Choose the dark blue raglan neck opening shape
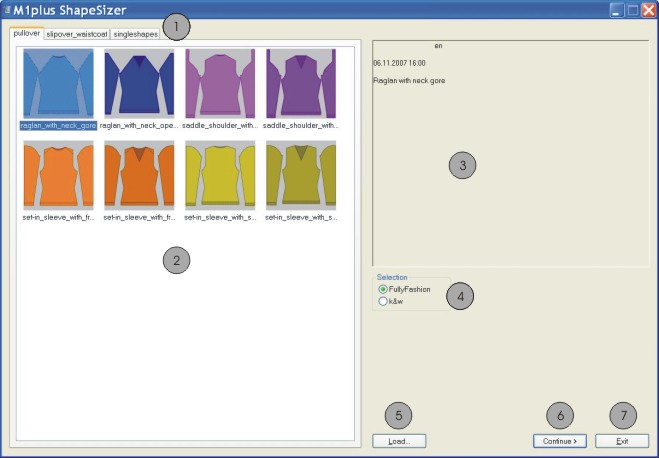The image size is (659, 458). [x=138, y=83]
